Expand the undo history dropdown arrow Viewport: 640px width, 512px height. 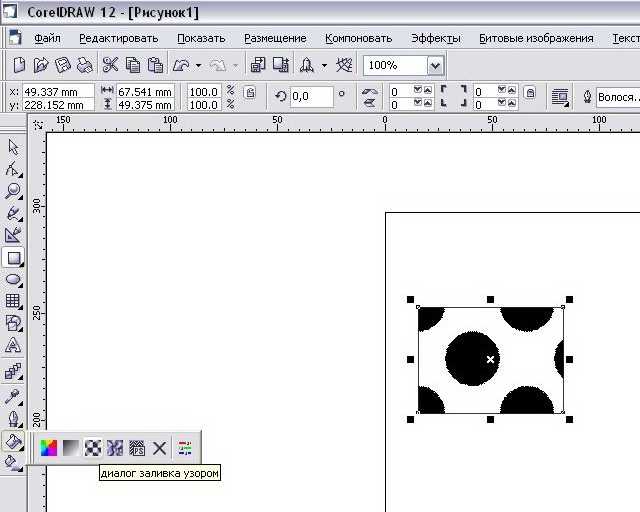coord(198,65)
